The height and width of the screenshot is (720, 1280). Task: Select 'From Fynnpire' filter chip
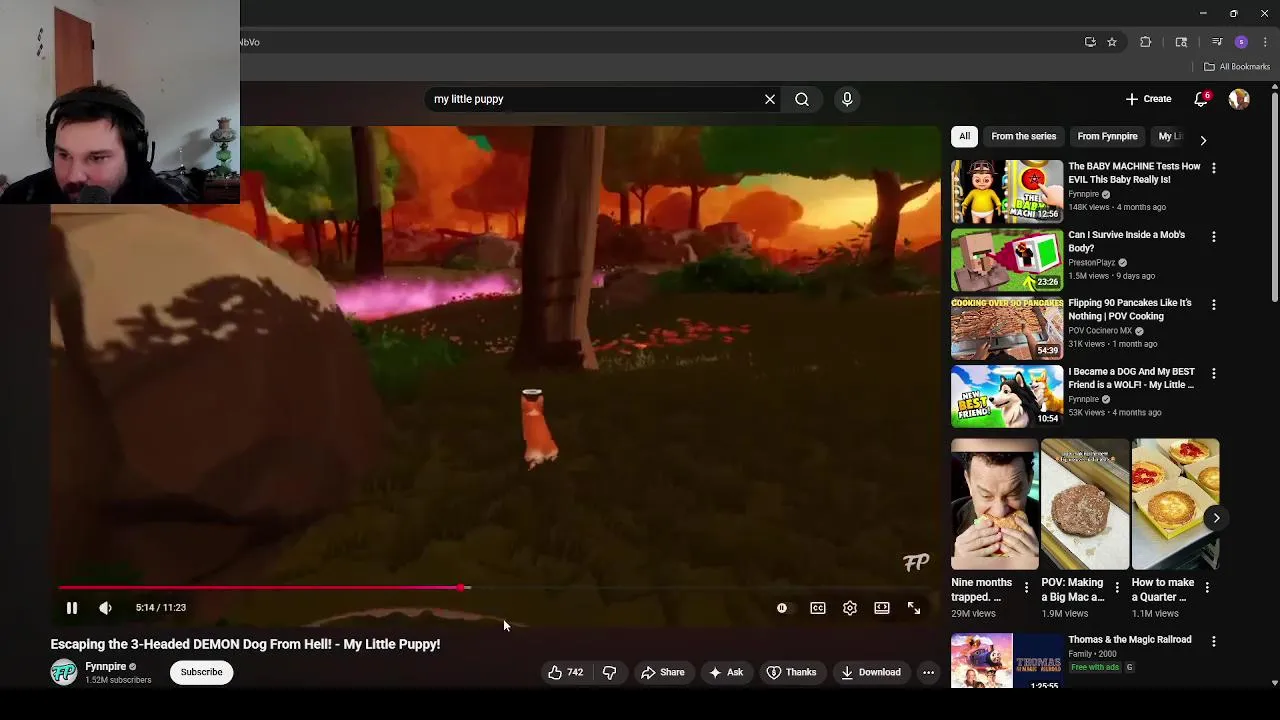pyautogui.click(x=1107, y=136)
